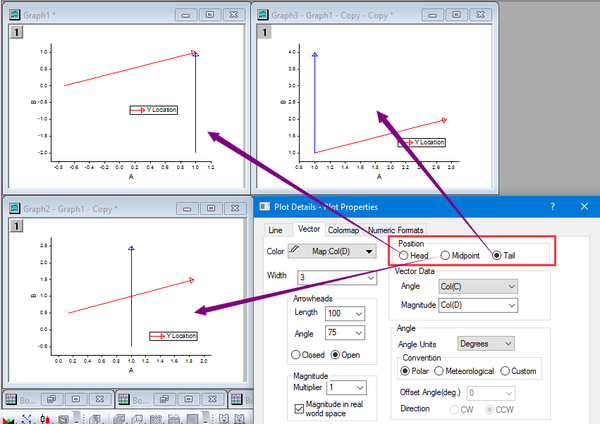600x424 pixels.
Task: Restore the first minimized Book window
Action: coord(51,399)
